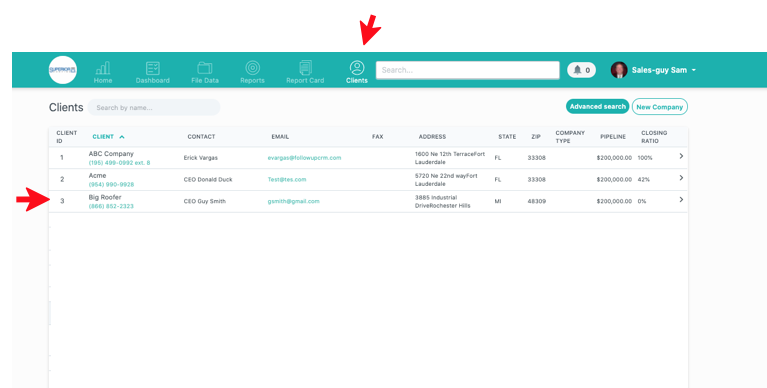767x388 pixels.
Task: Click the 3885 Industrial Drive address
Action: click(x=443, y=201)
